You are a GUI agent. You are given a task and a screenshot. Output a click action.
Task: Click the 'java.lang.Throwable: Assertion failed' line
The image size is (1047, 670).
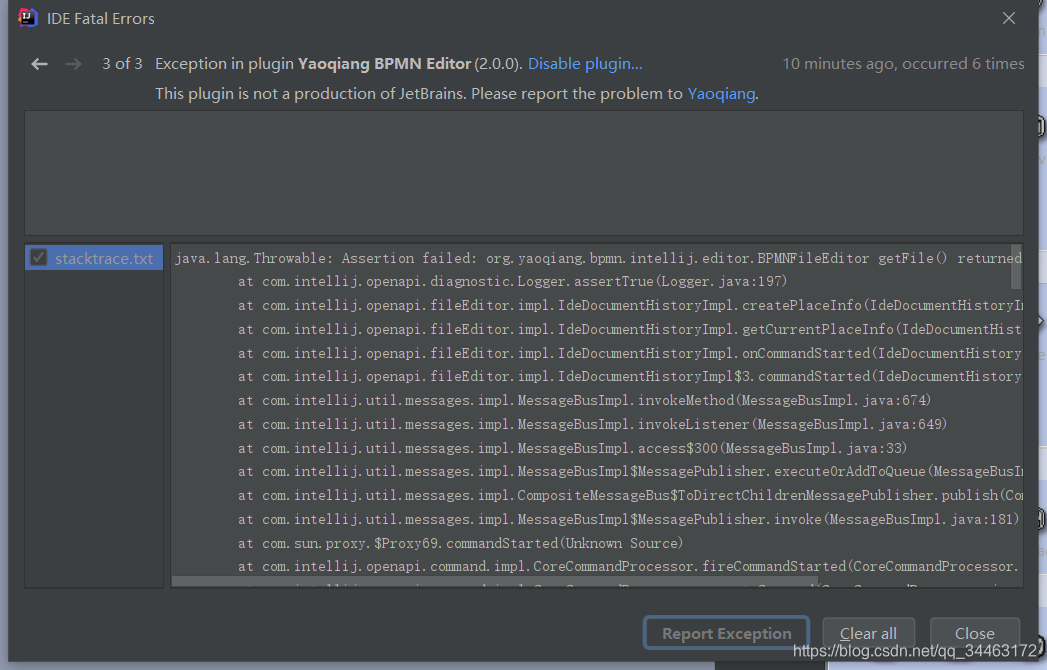tap(598, 258)
